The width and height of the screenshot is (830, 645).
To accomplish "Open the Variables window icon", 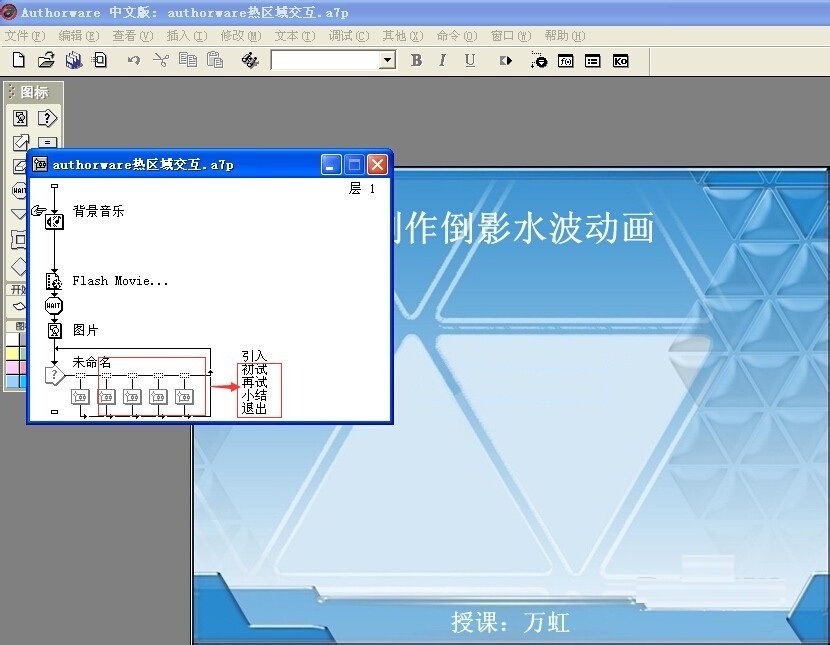I will pos(593,61).
